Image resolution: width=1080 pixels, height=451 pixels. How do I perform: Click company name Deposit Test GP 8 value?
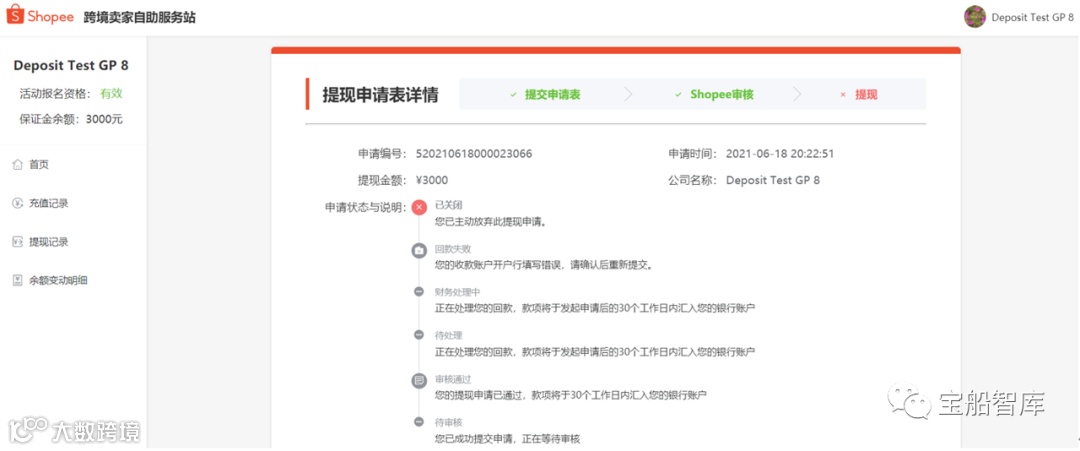(773, 180)
